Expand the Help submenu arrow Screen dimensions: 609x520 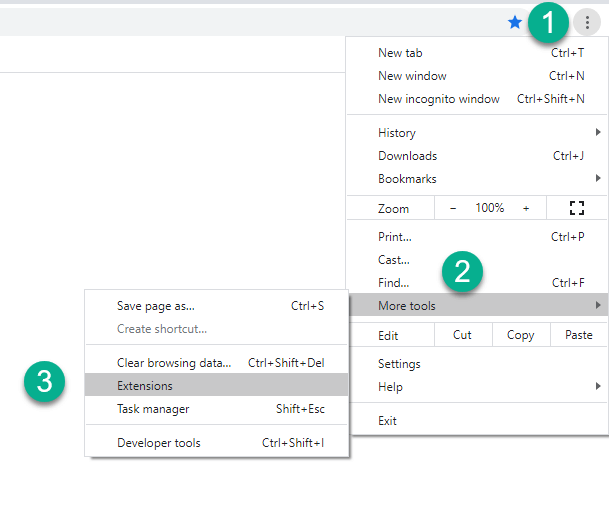click(x=598, y=386)
